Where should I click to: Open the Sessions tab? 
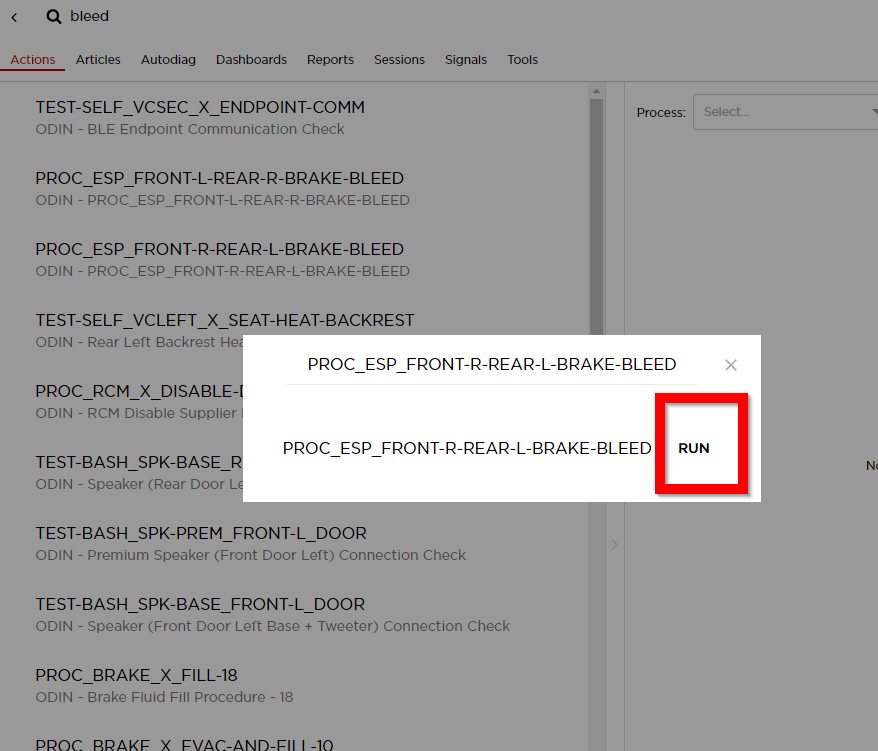click(x=399, y=59)
